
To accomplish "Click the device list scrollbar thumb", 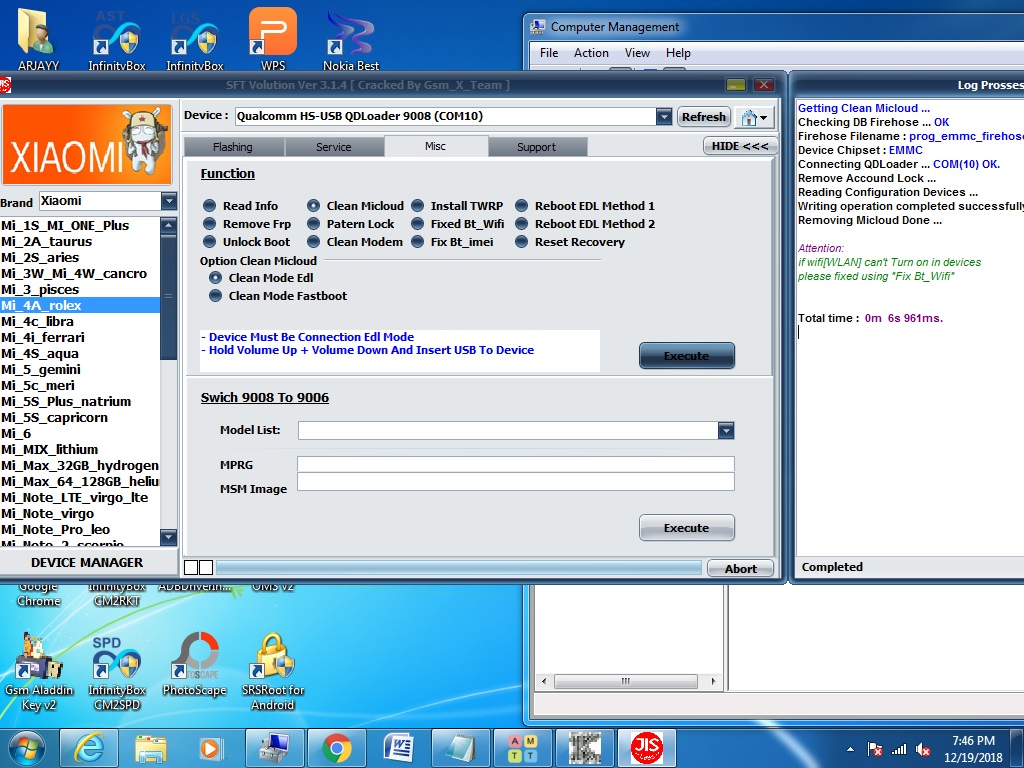I will click(x=168, y=297).
